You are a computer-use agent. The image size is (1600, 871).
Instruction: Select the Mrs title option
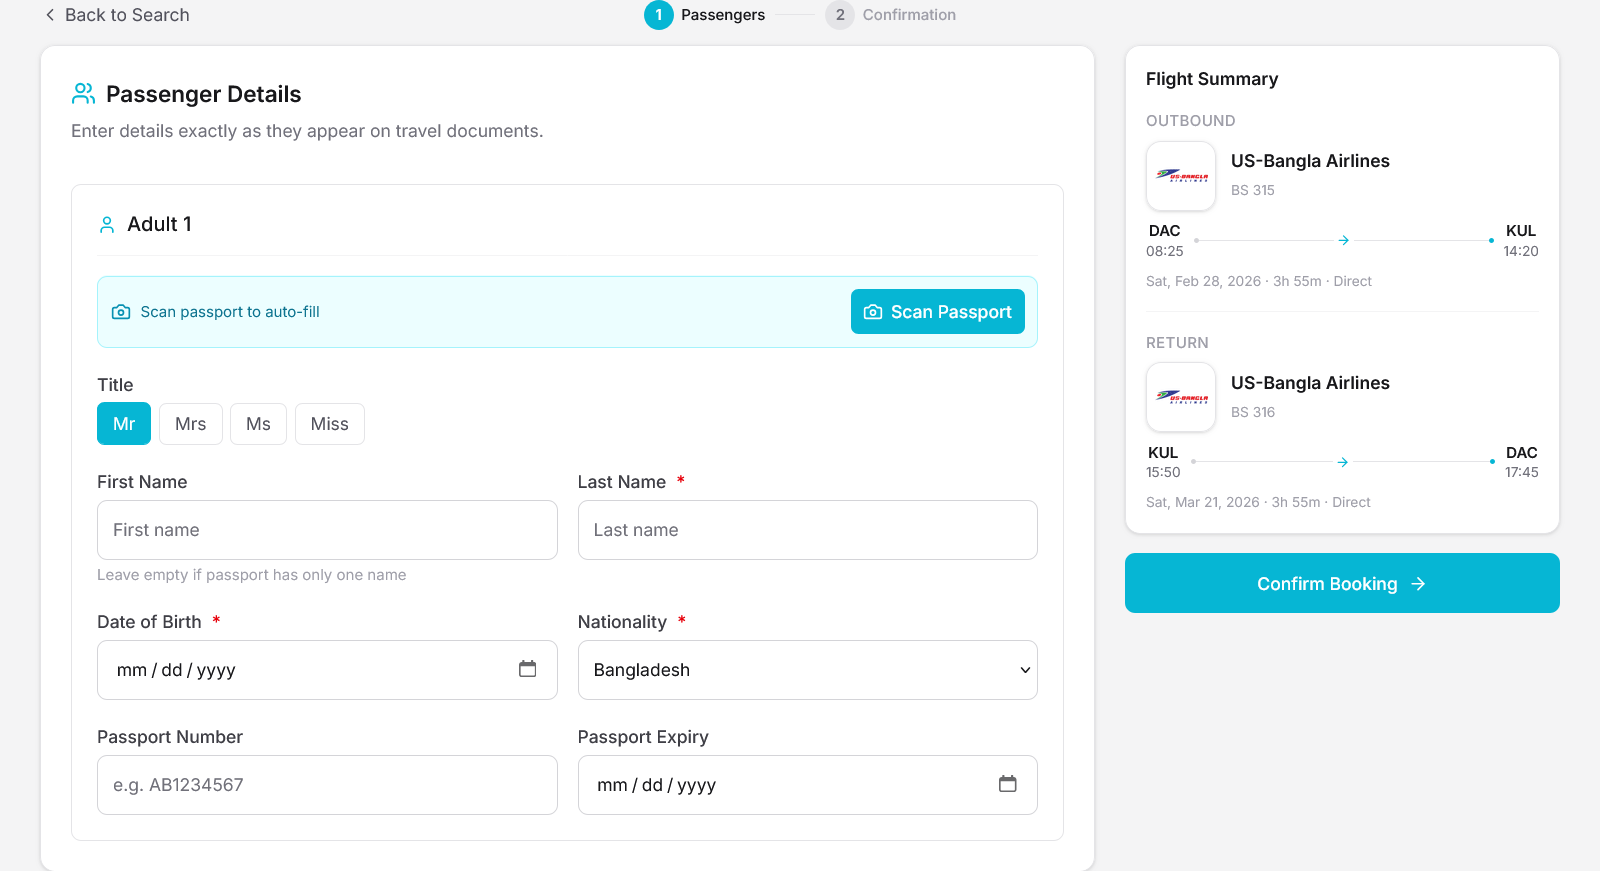[x=190, y=423]
